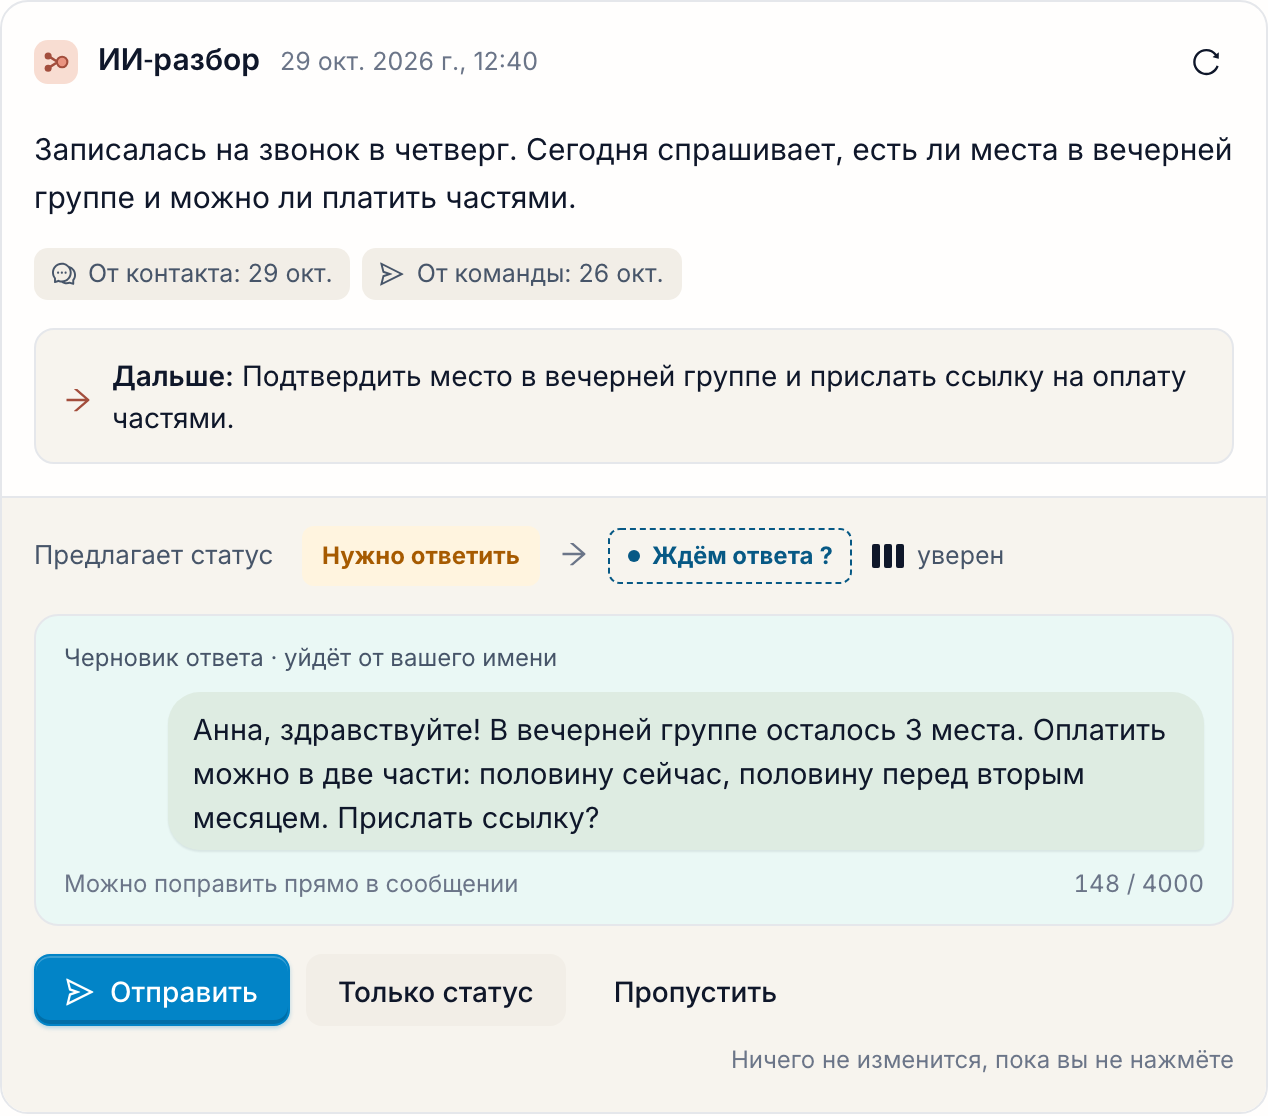Click the current status Нужно ответить badge
Image resolution: width=1268 pixels, height=1116 pixels.
421,556
